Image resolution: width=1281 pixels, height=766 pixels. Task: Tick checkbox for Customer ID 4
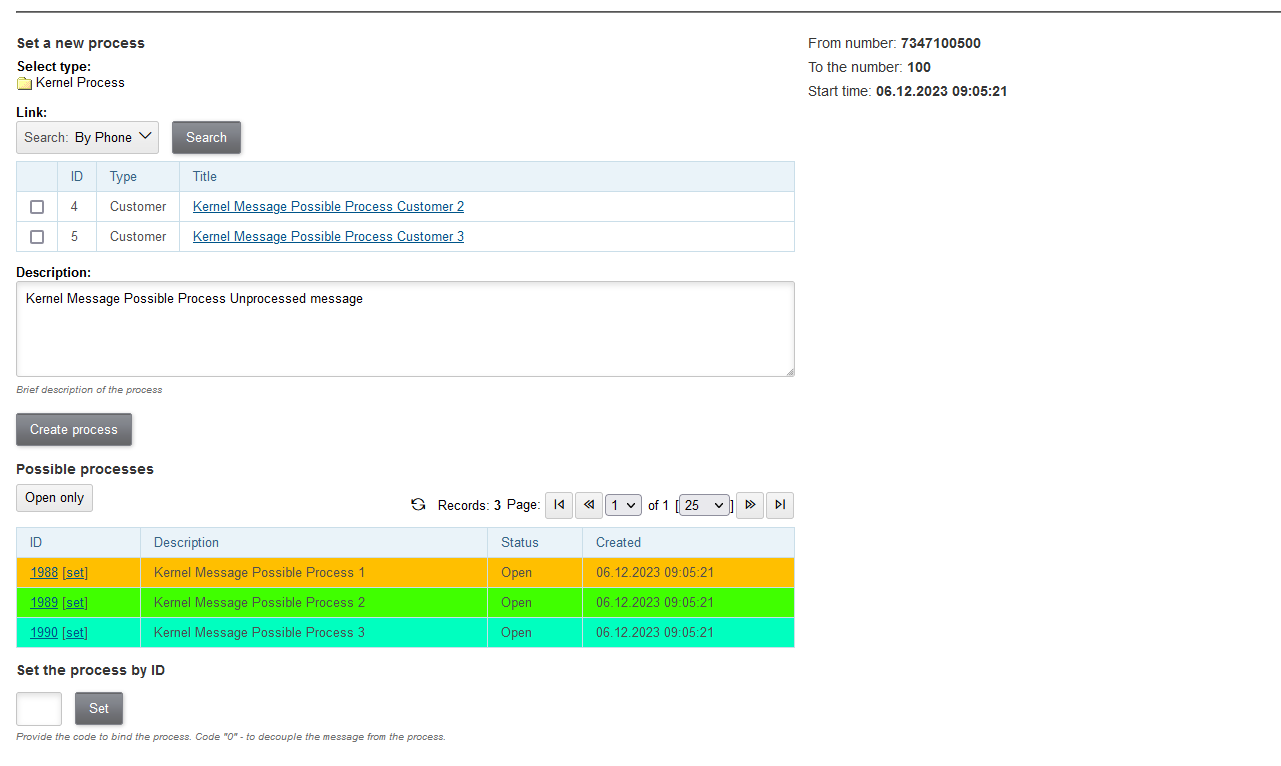tap(37, 207)
